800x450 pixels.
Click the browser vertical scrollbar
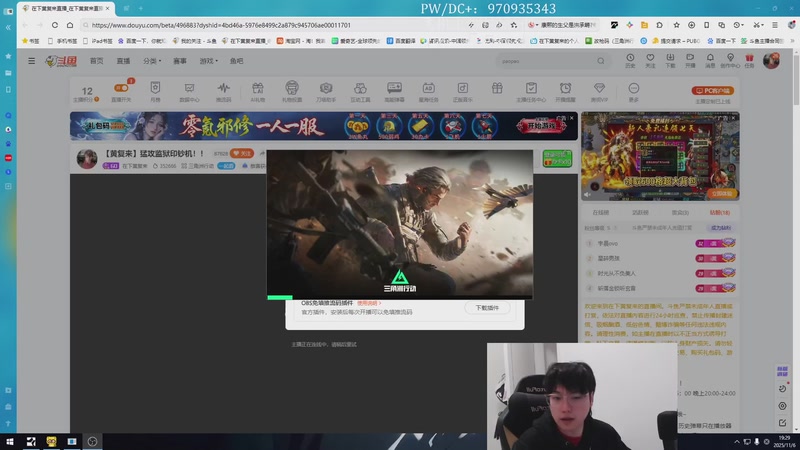coord(796,82)
